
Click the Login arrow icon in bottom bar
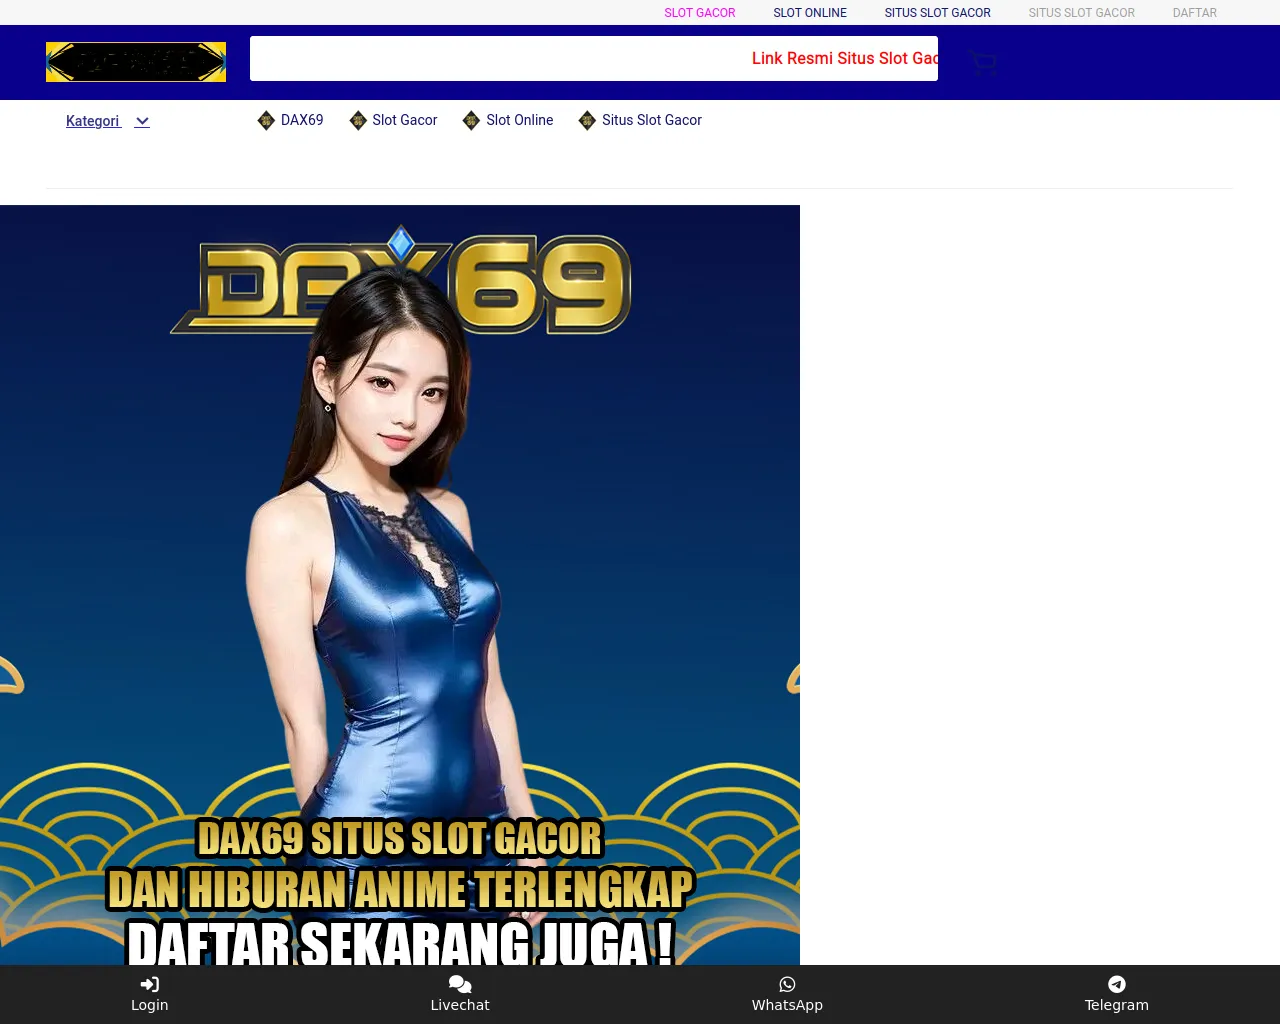[150, 984]
